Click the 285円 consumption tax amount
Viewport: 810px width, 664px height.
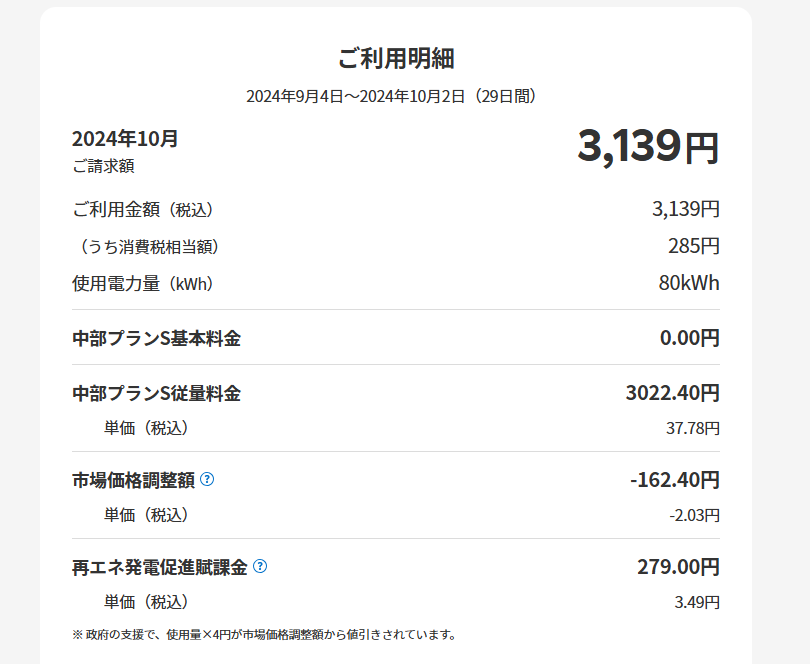coord(693,246)
